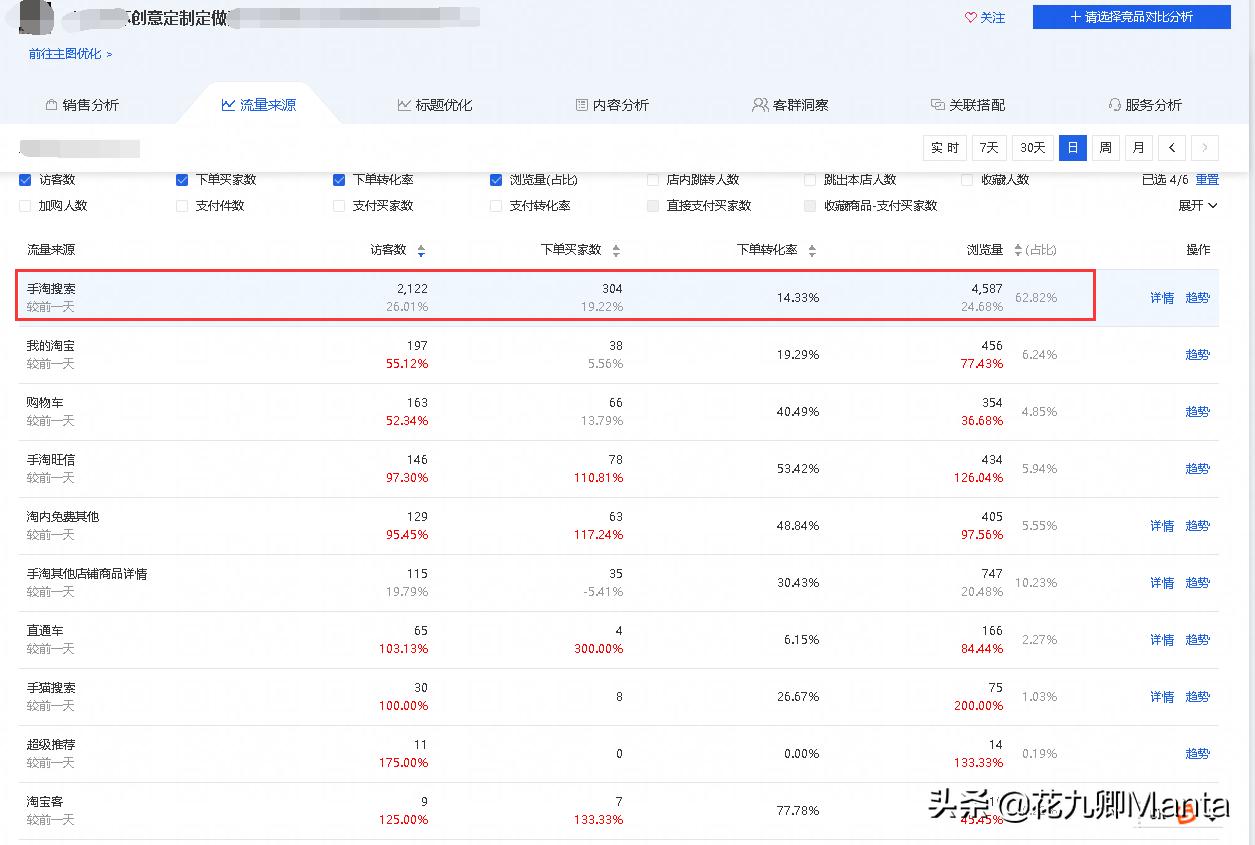1255x845 pixels.
Task: Select the 周 weekly period tab
Action: tap(1105, 147)
